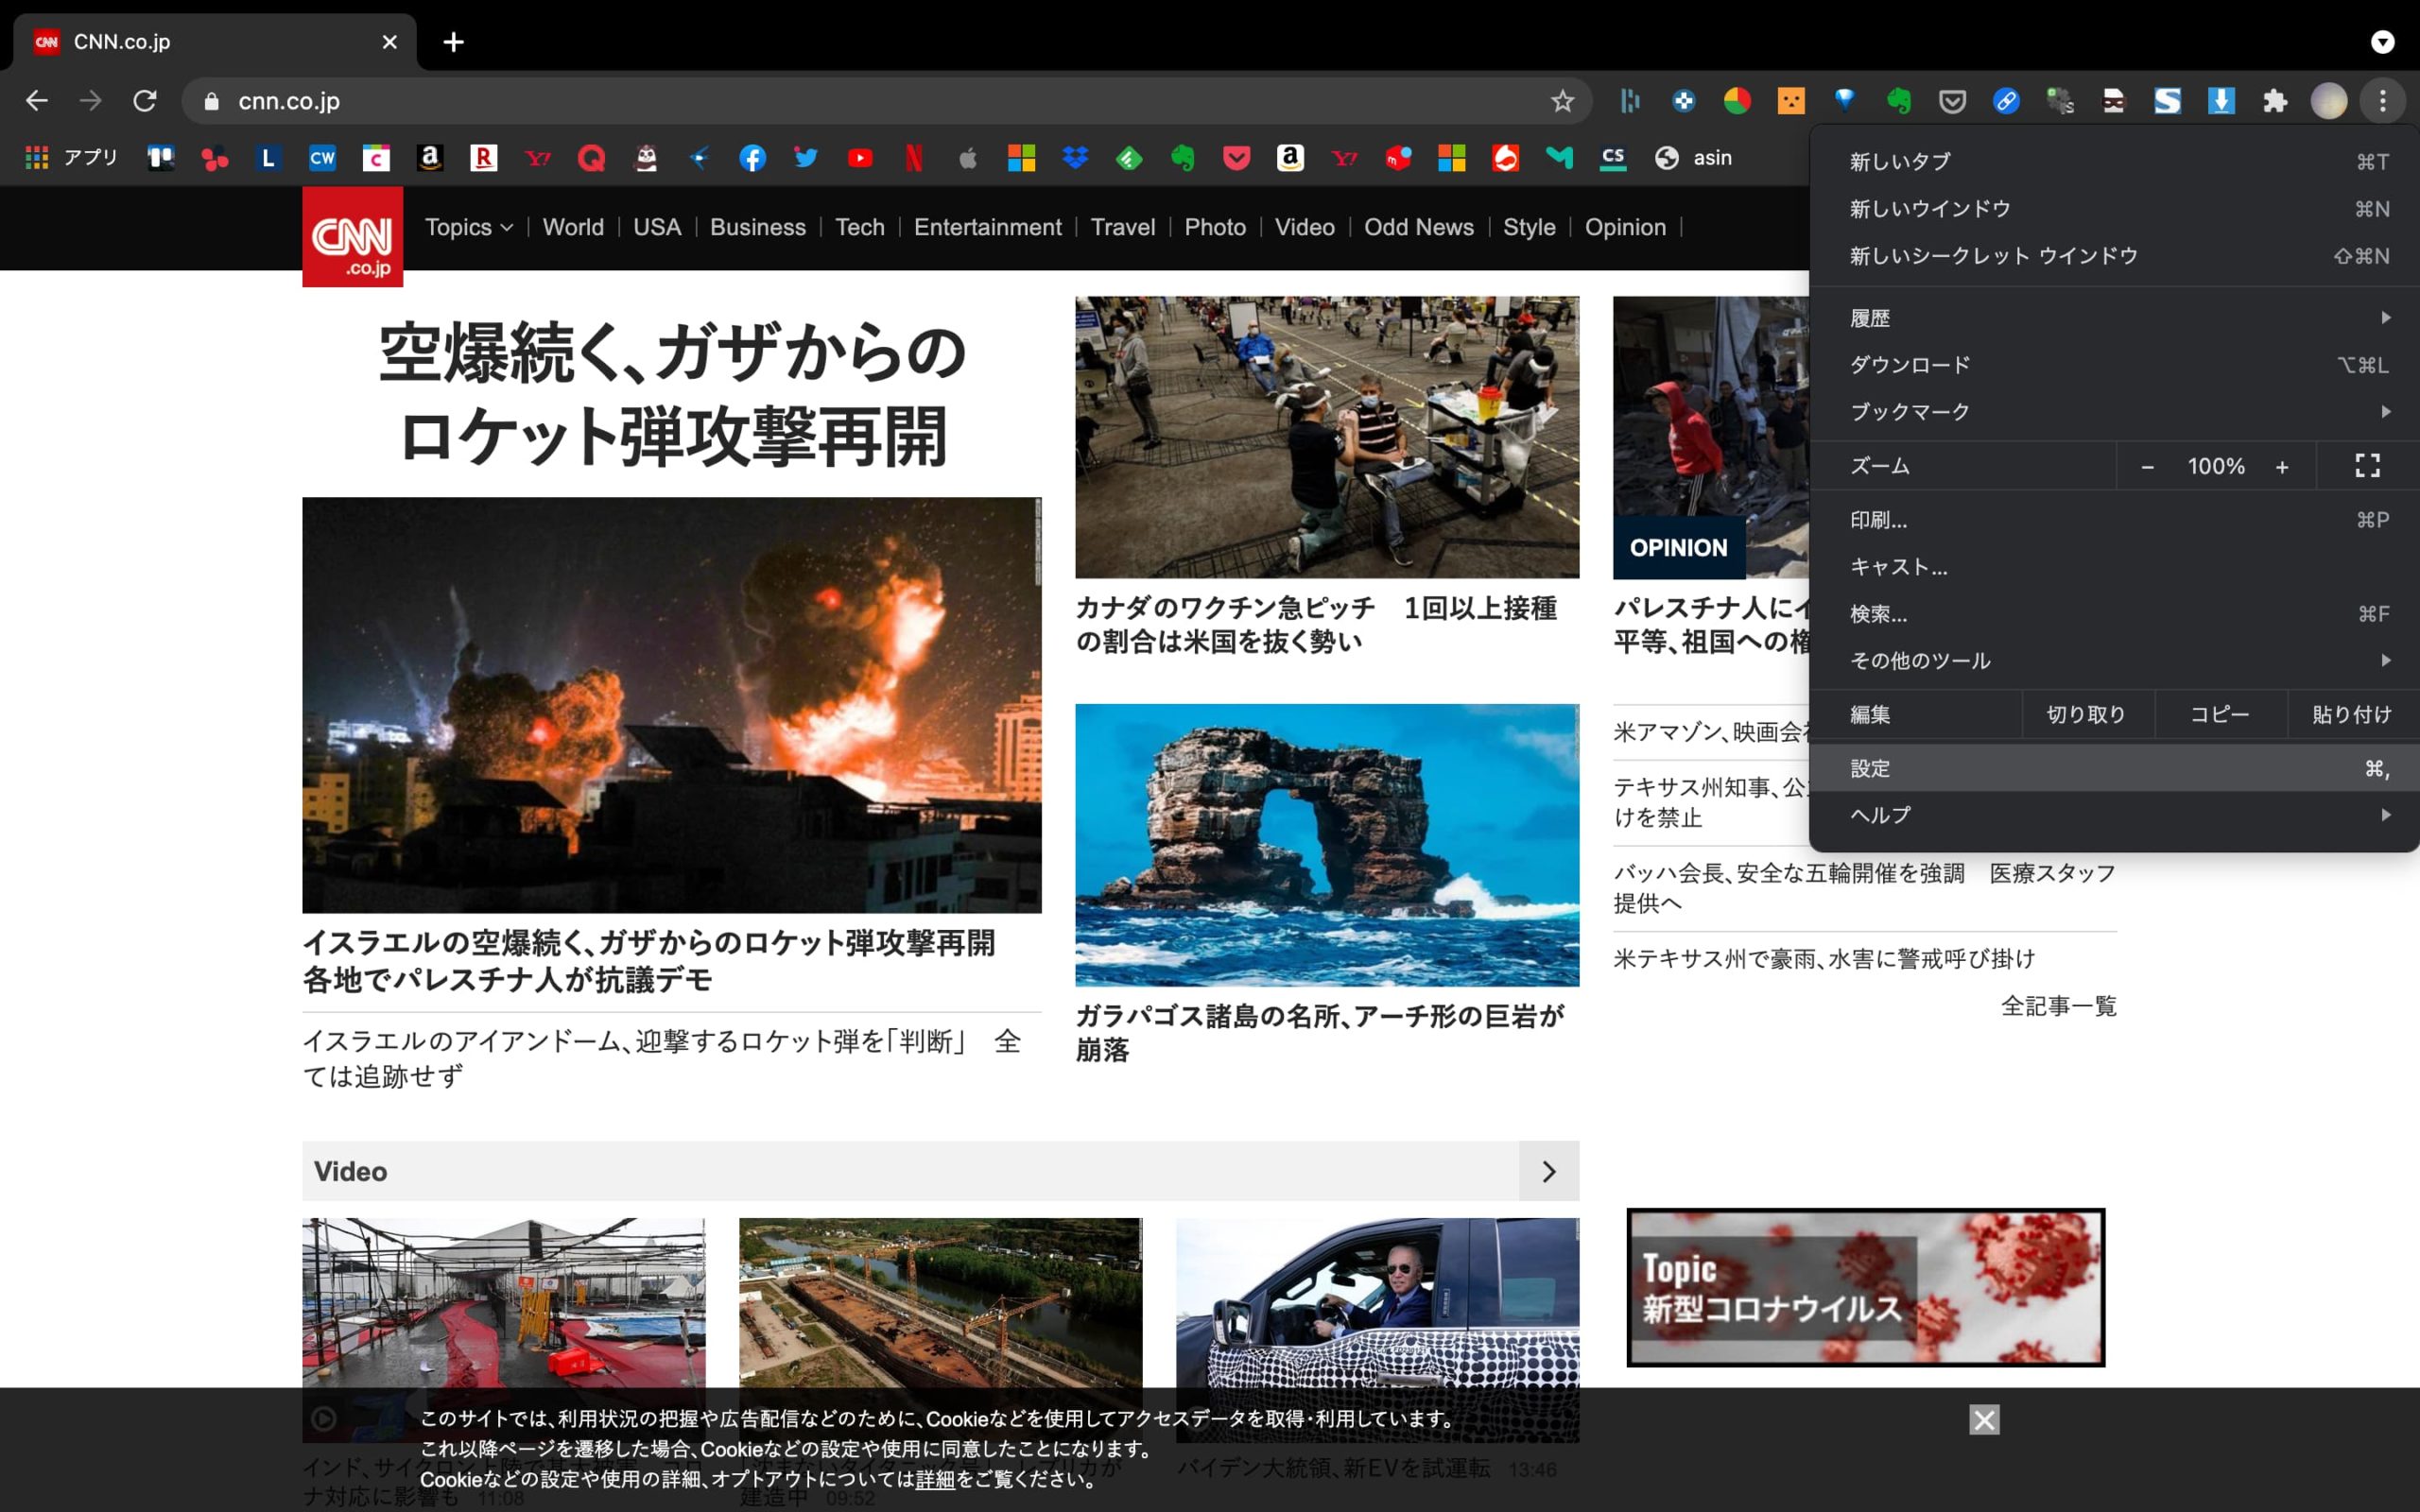Open the blue L bookmark icon
This screenshot has width=2420, height=1512.
pos(268,158)
